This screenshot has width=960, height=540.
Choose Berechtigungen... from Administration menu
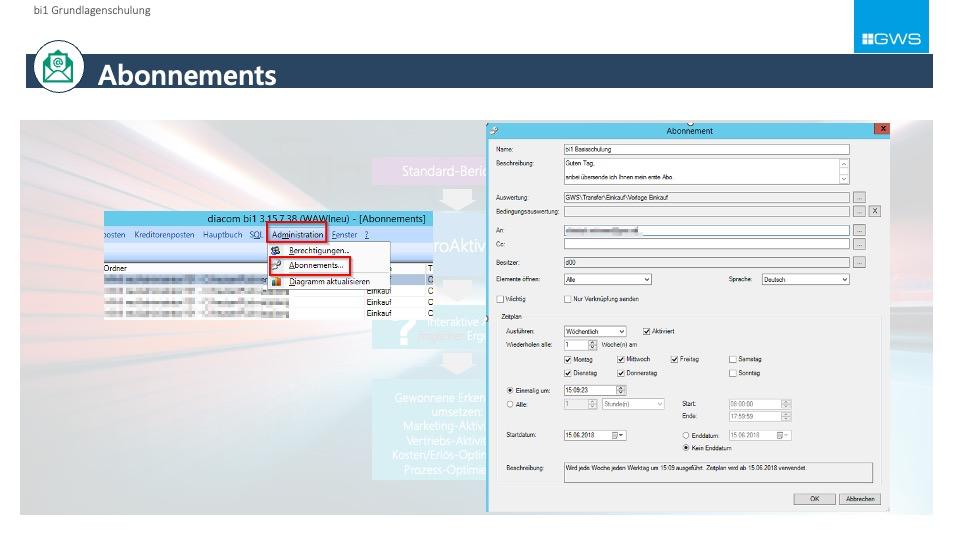319,250
